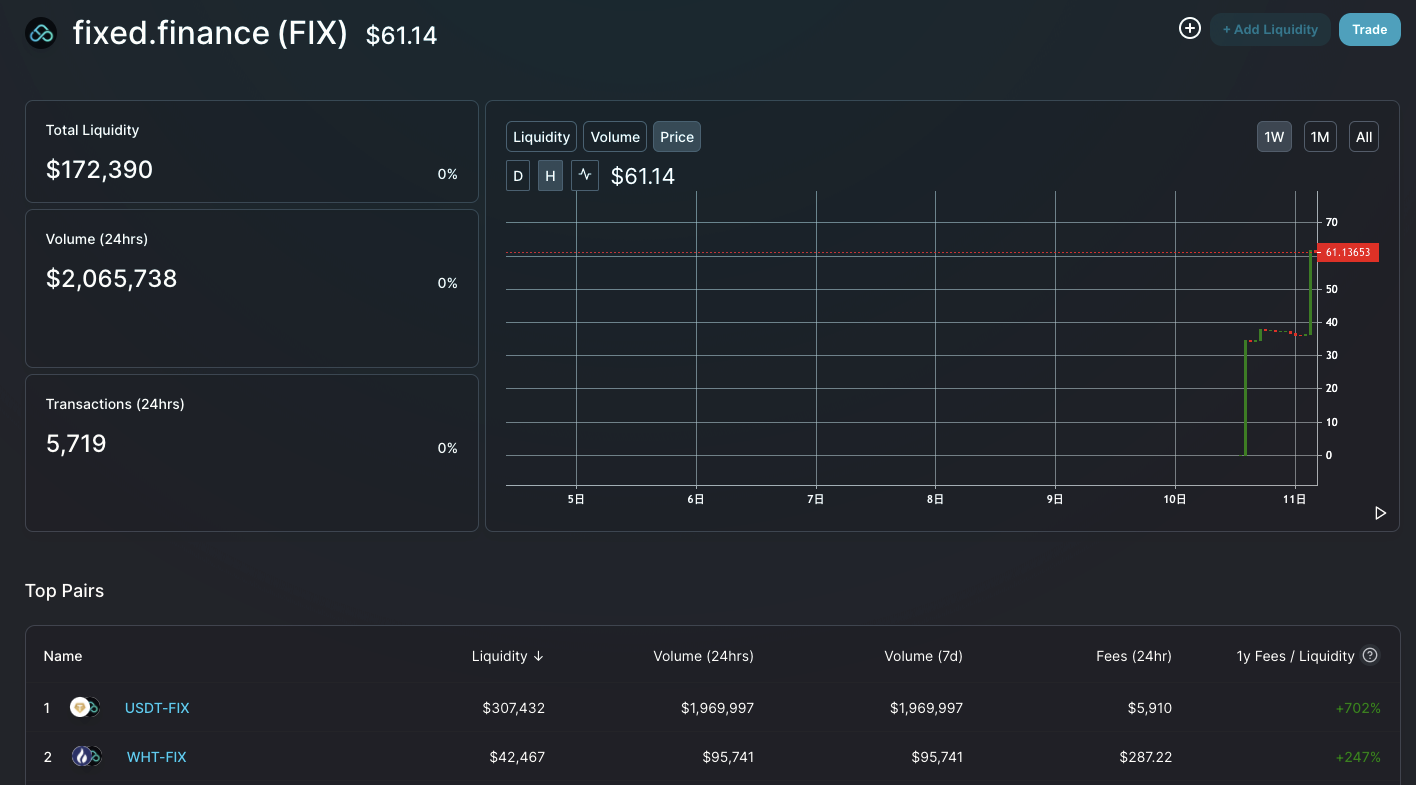Open the USDT-FIX pair link
Image resolution: width=1416 pixels, height=785 pixels.
click(x=157, y=708)
